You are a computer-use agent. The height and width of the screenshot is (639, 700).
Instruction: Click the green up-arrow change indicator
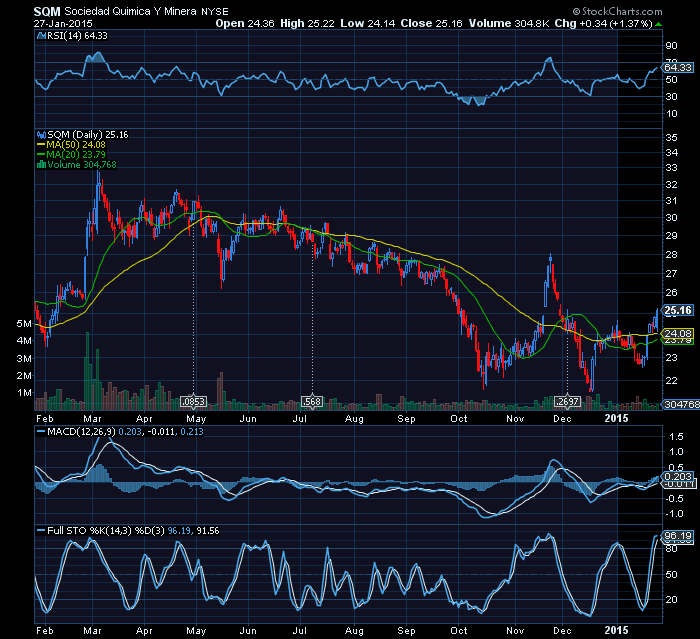click(x=659, y=24)
